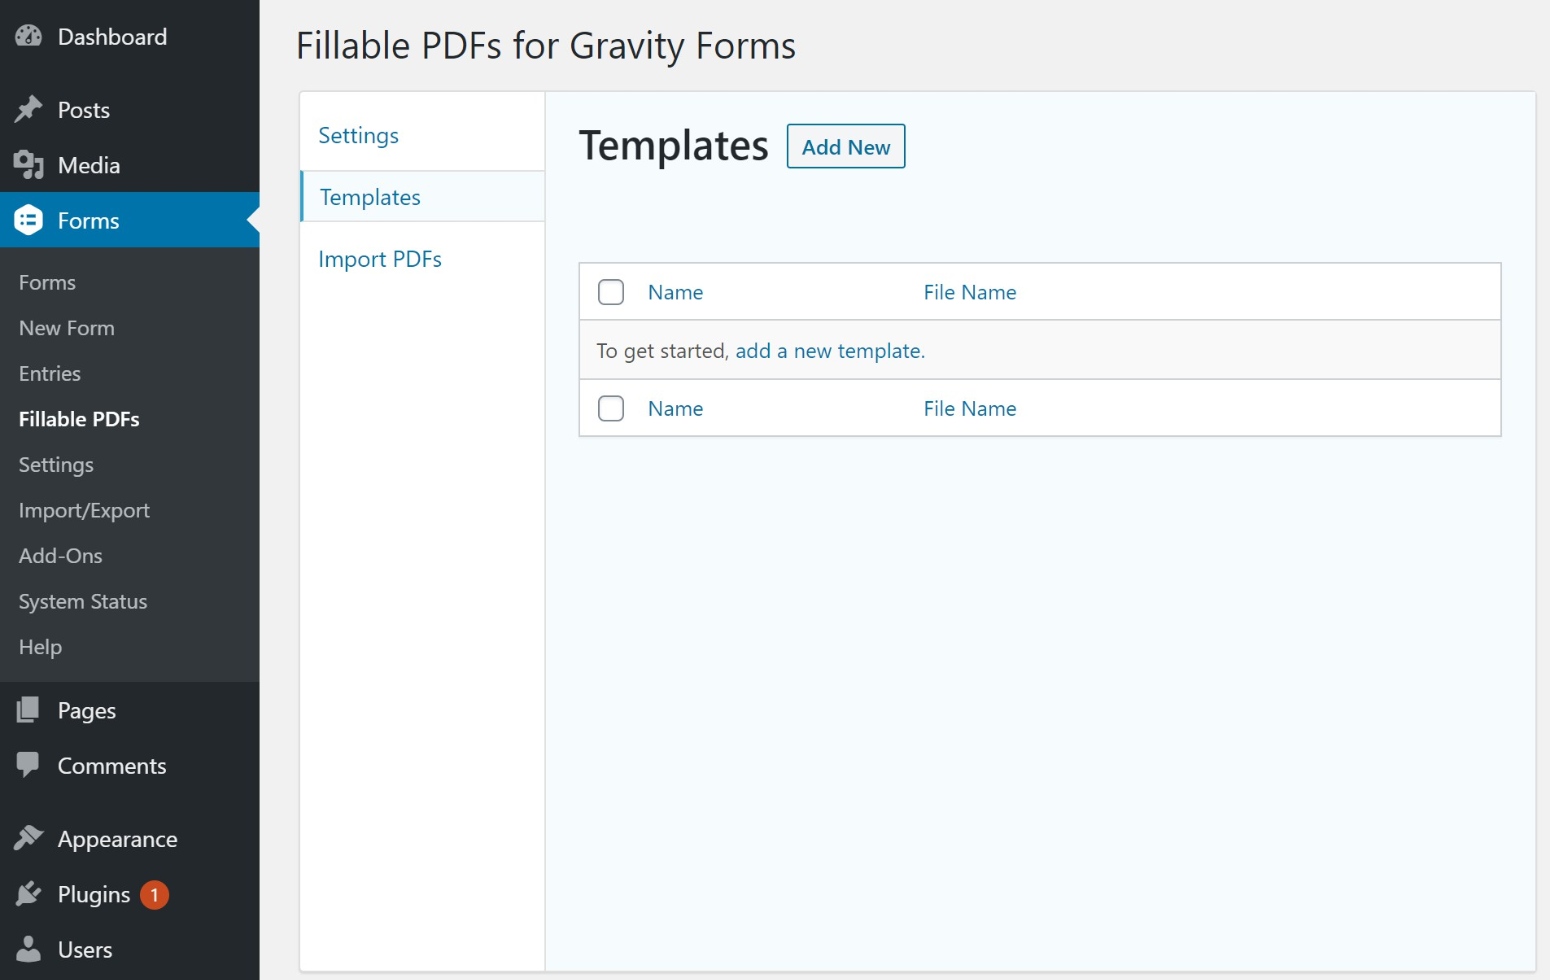1550x980 pixels.
Task: Click the Plugins icon
Action: coord(29,894)
